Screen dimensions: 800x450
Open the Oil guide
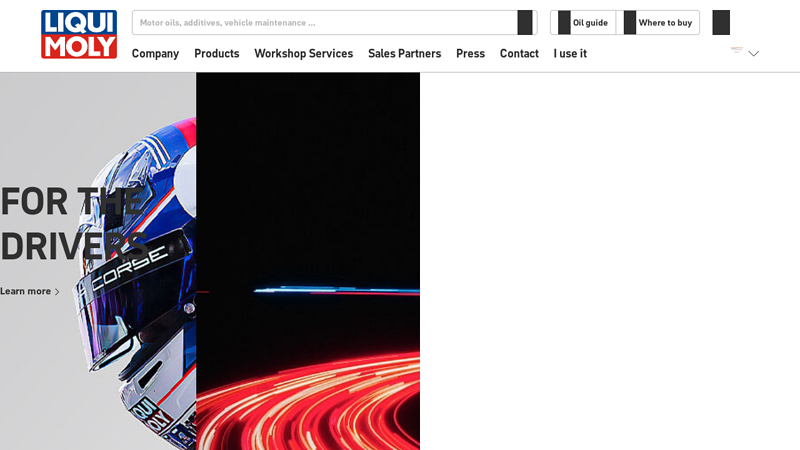582,23
